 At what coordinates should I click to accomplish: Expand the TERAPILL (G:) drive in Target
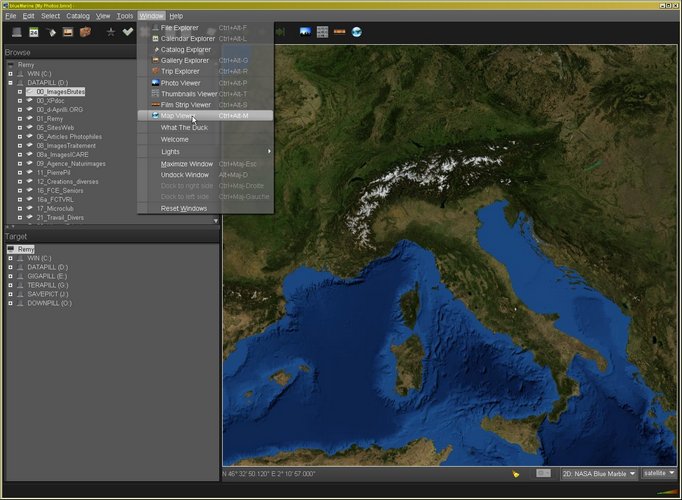[x=10, y=285]
